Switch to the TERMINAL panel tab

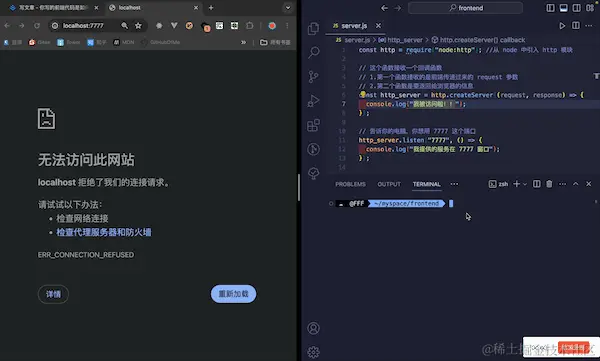426,184
